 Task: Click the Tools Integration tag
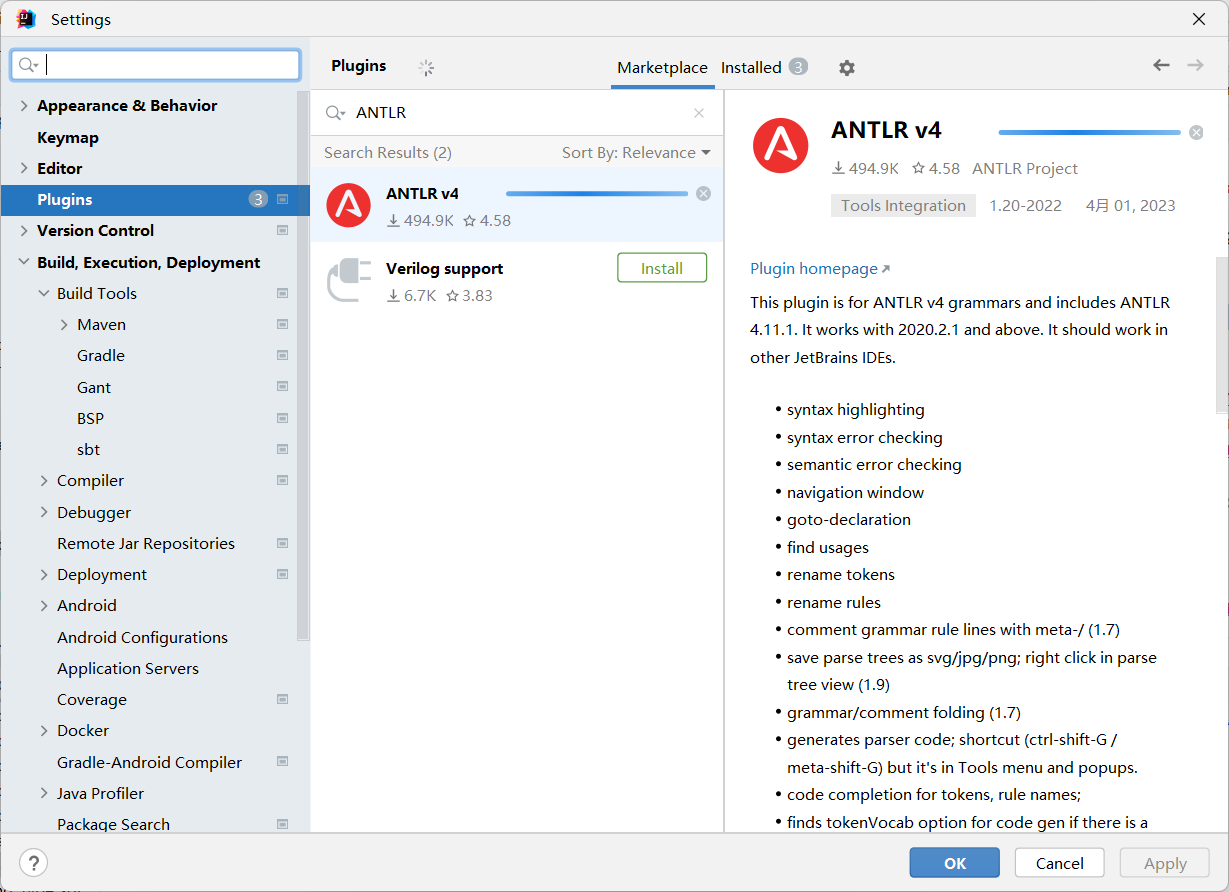903,206
